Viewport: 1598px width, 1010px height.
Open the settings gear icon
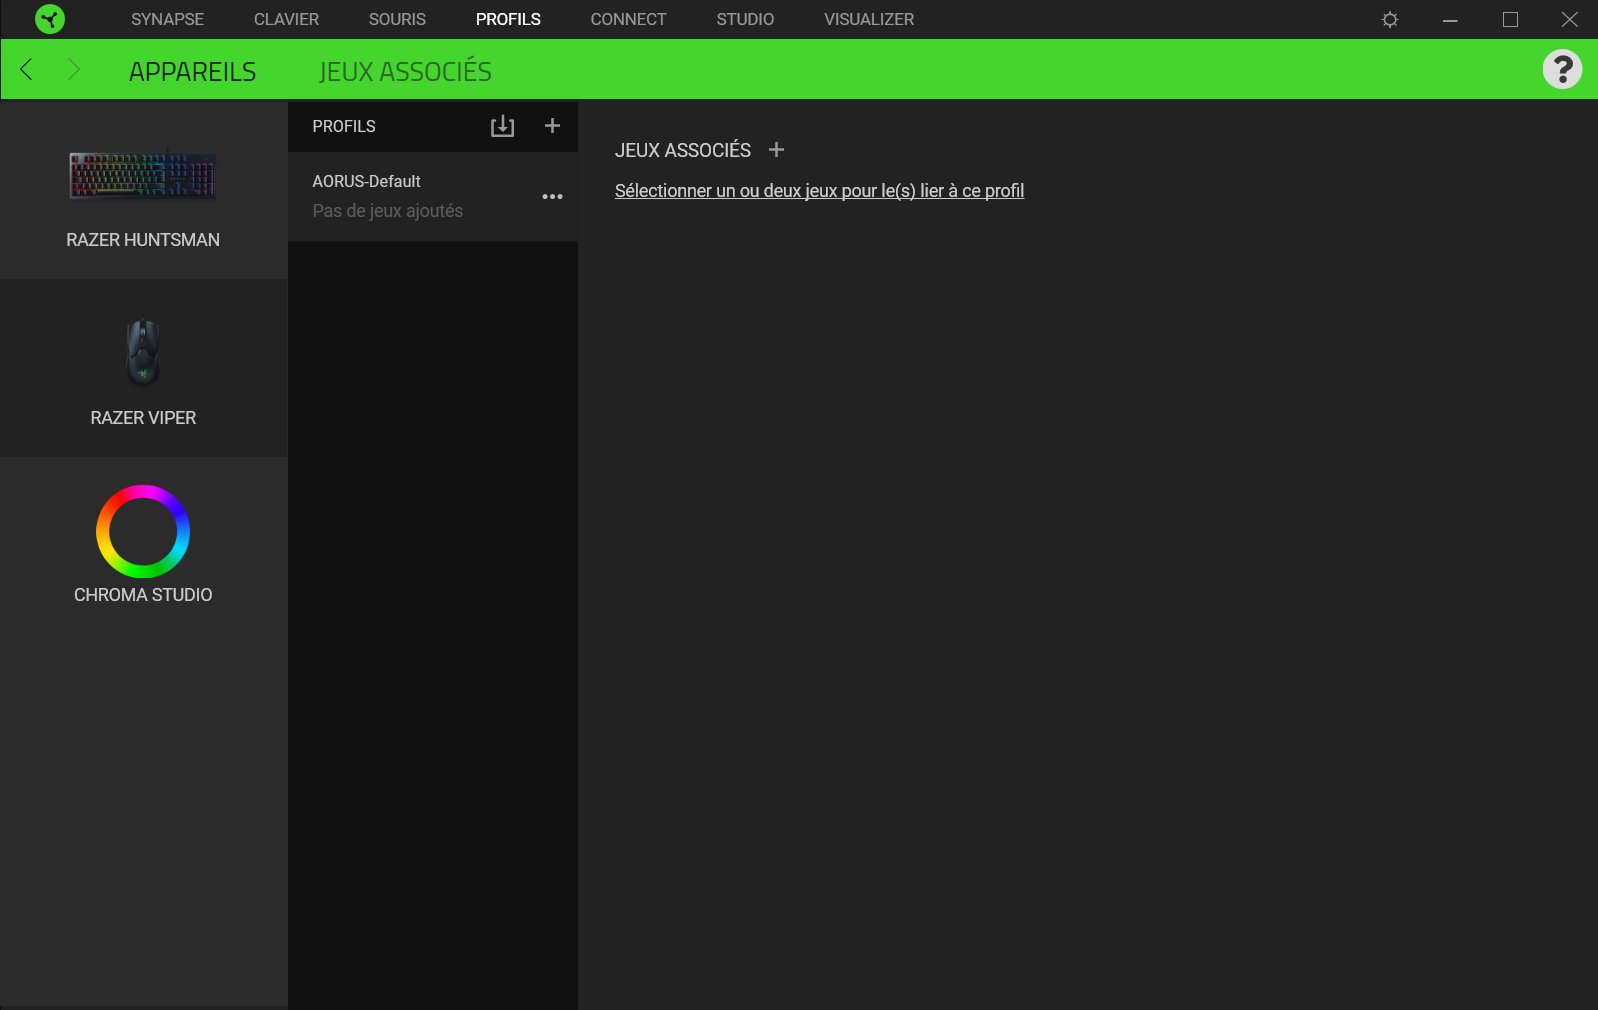click(1390, 19)
